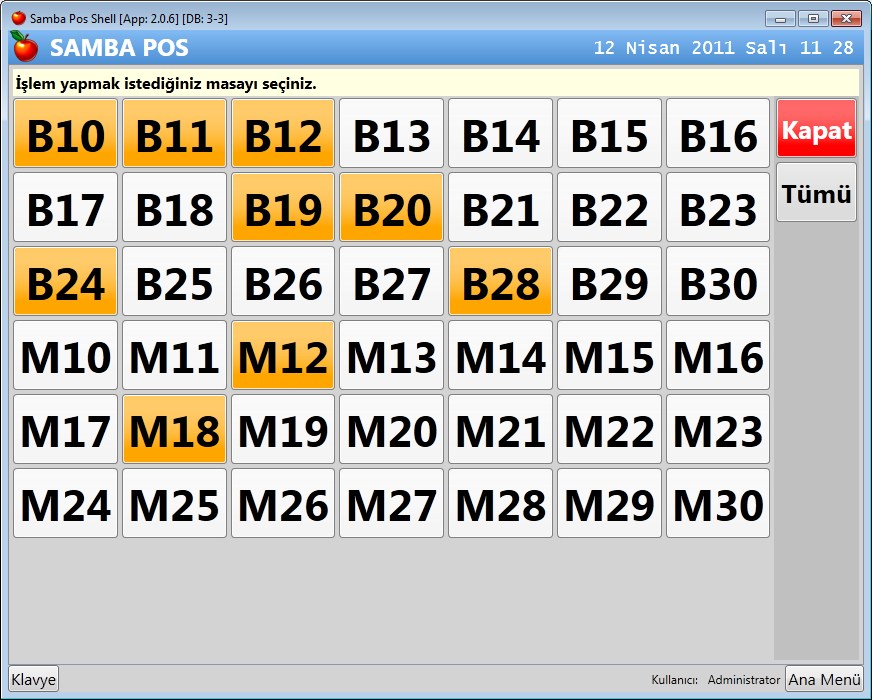This screenshot has height=700, width=872.
Task: Click table M16
Action: coord(718,356)
